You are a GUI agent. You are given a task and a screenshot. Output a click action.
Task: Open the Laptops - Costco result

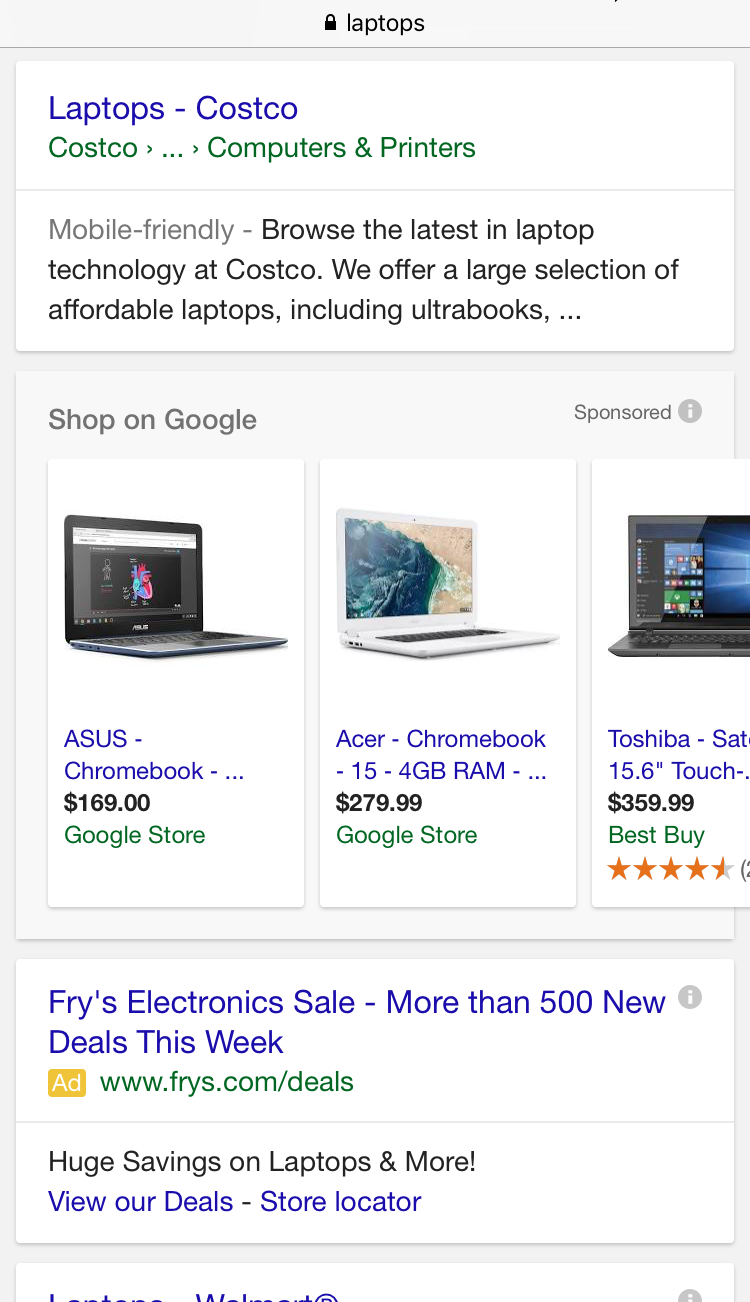172,108
